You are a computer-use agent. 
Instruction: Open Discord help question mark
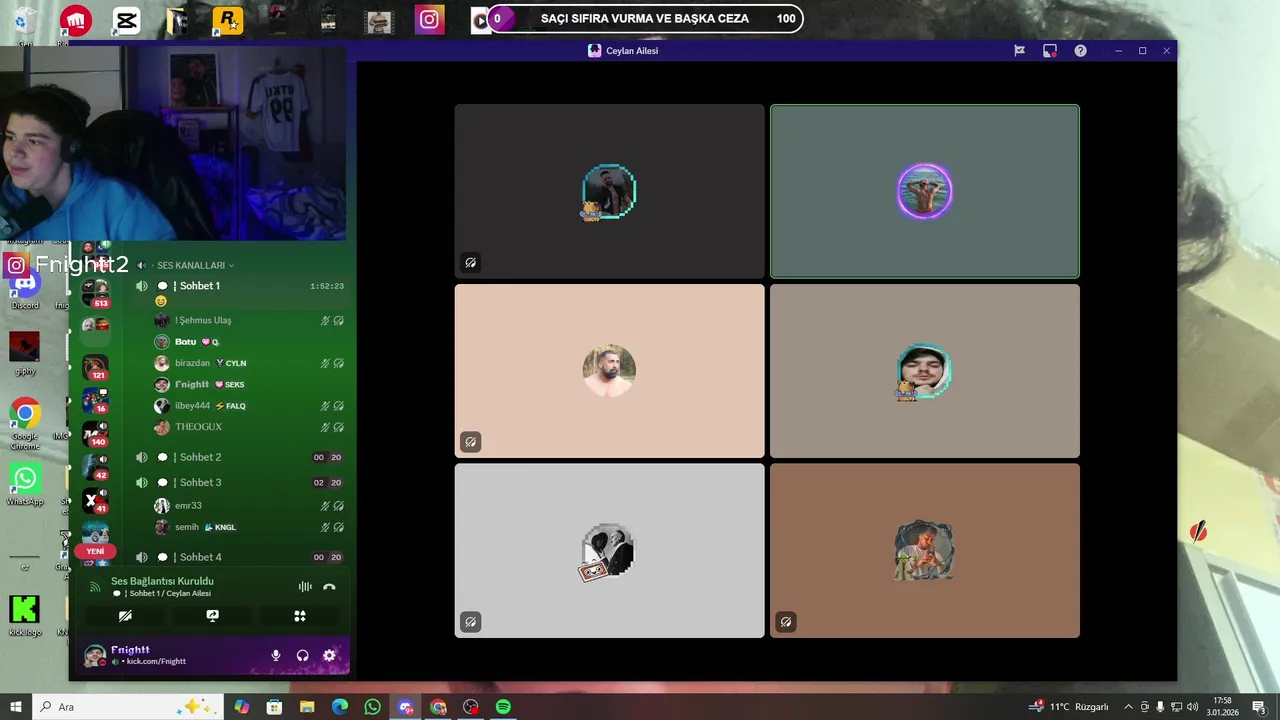(x=1080, y=51)
